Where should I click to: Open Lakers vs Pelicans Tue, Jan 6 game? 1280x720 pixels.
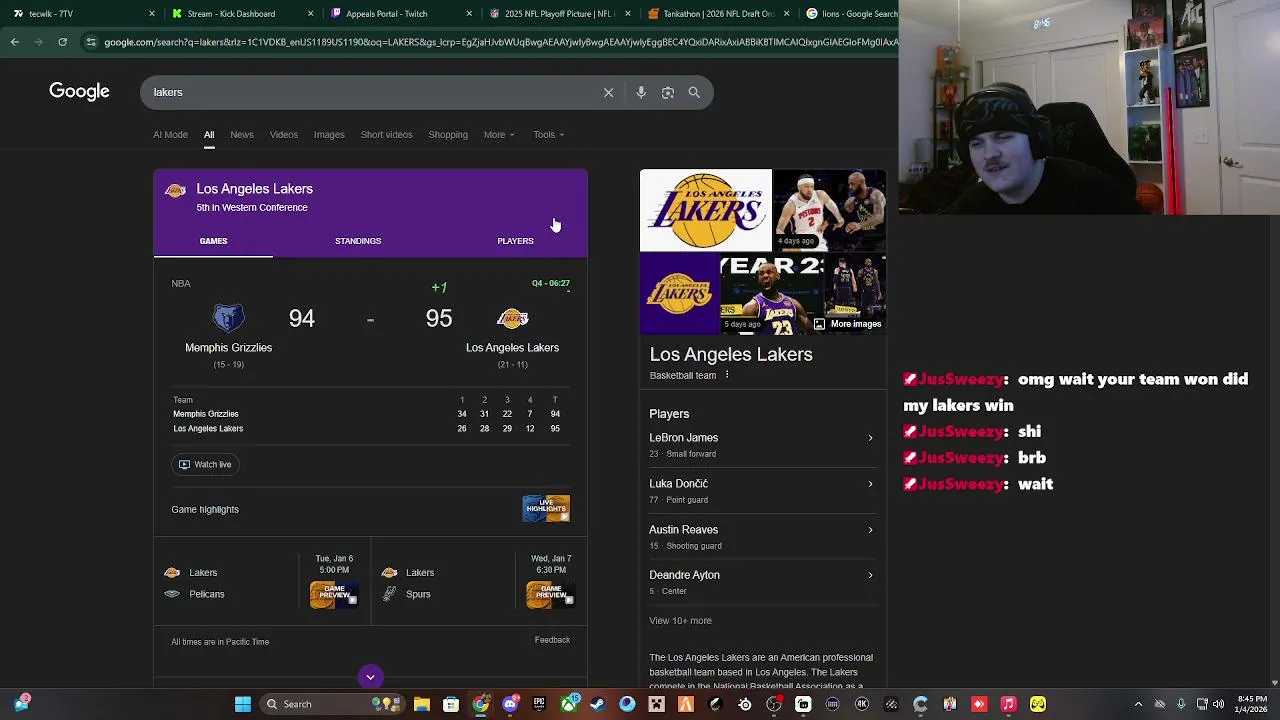(x=261, y=583)
